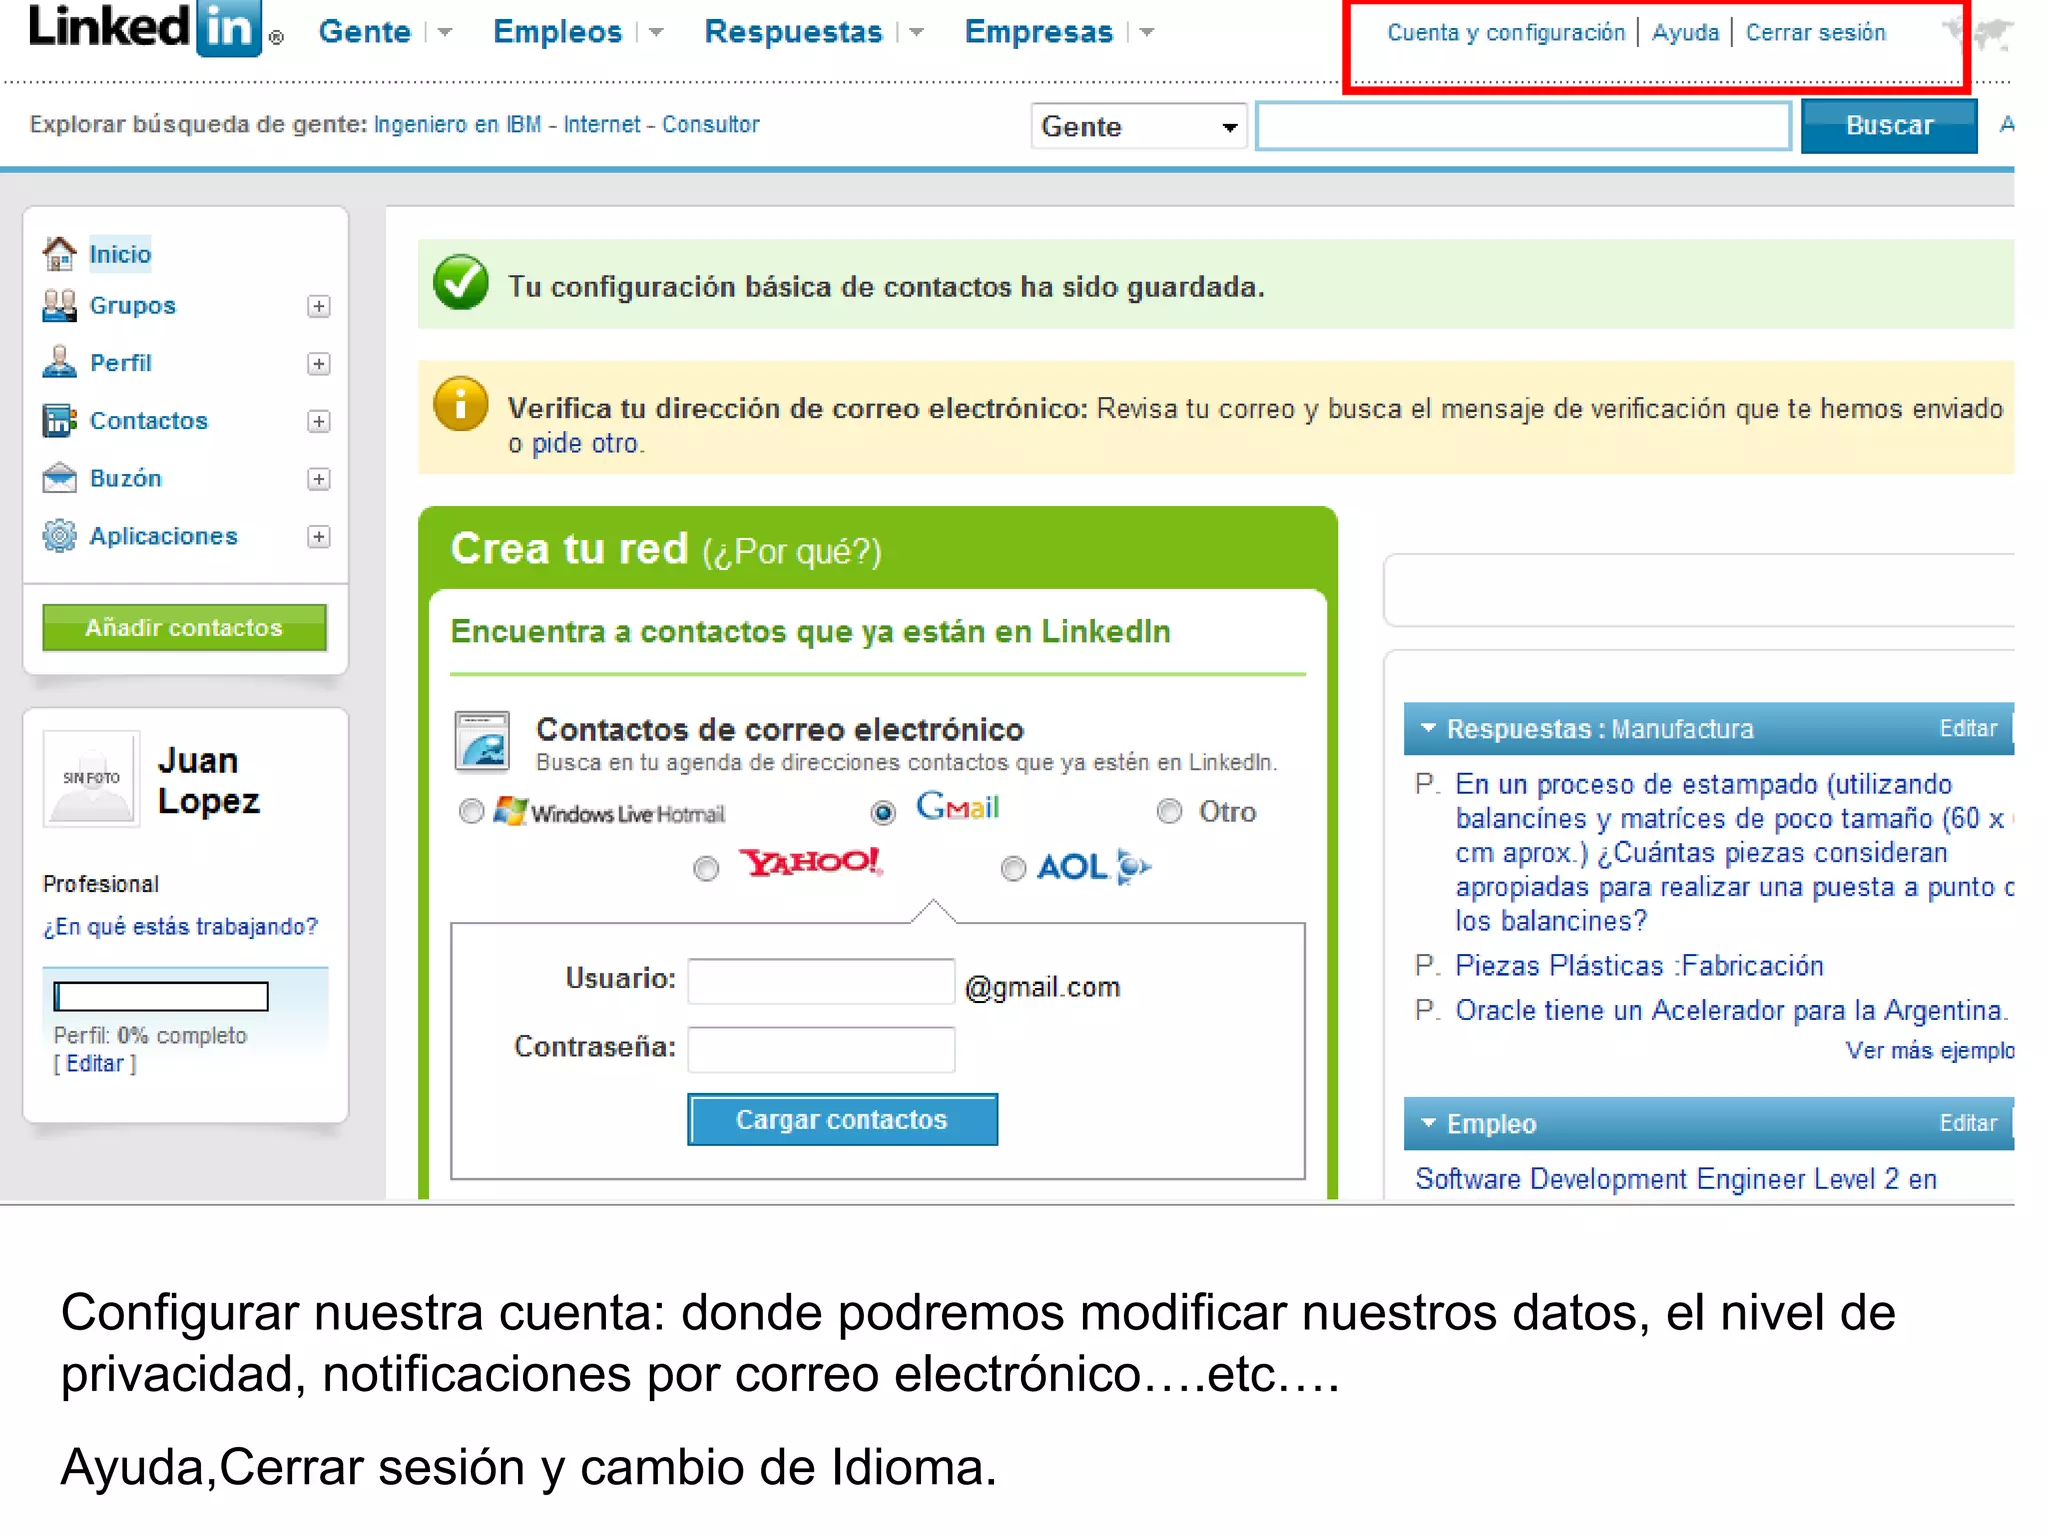This screenshot has height=1536, width=2048.
Task: Open the Respuestas menu dropdown arrow
Action: pyautogui.click(x=916, y=33)
